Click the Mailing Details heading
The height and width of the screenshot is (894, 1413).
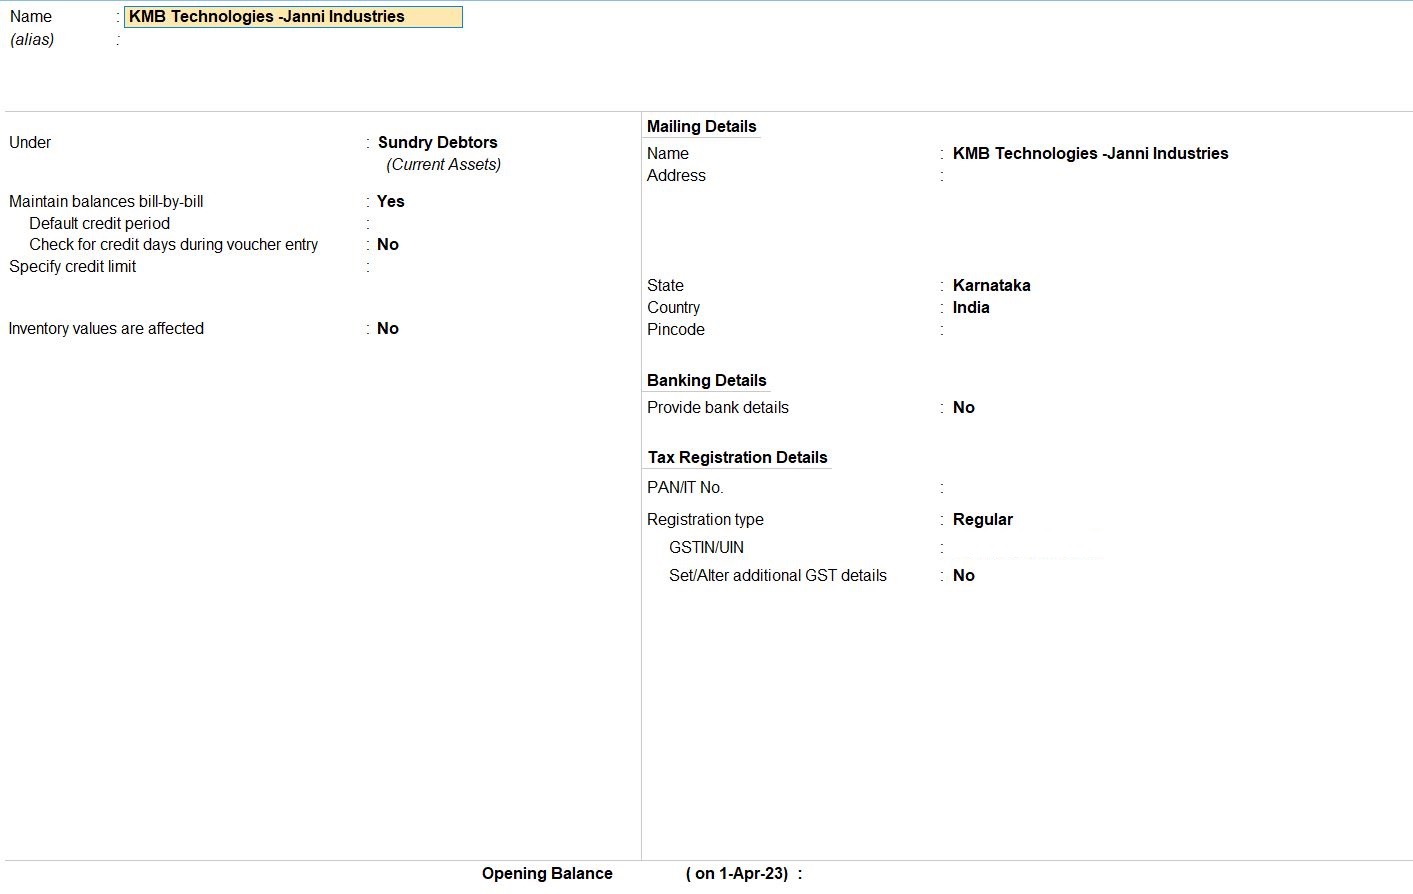[x=701, y=126]
